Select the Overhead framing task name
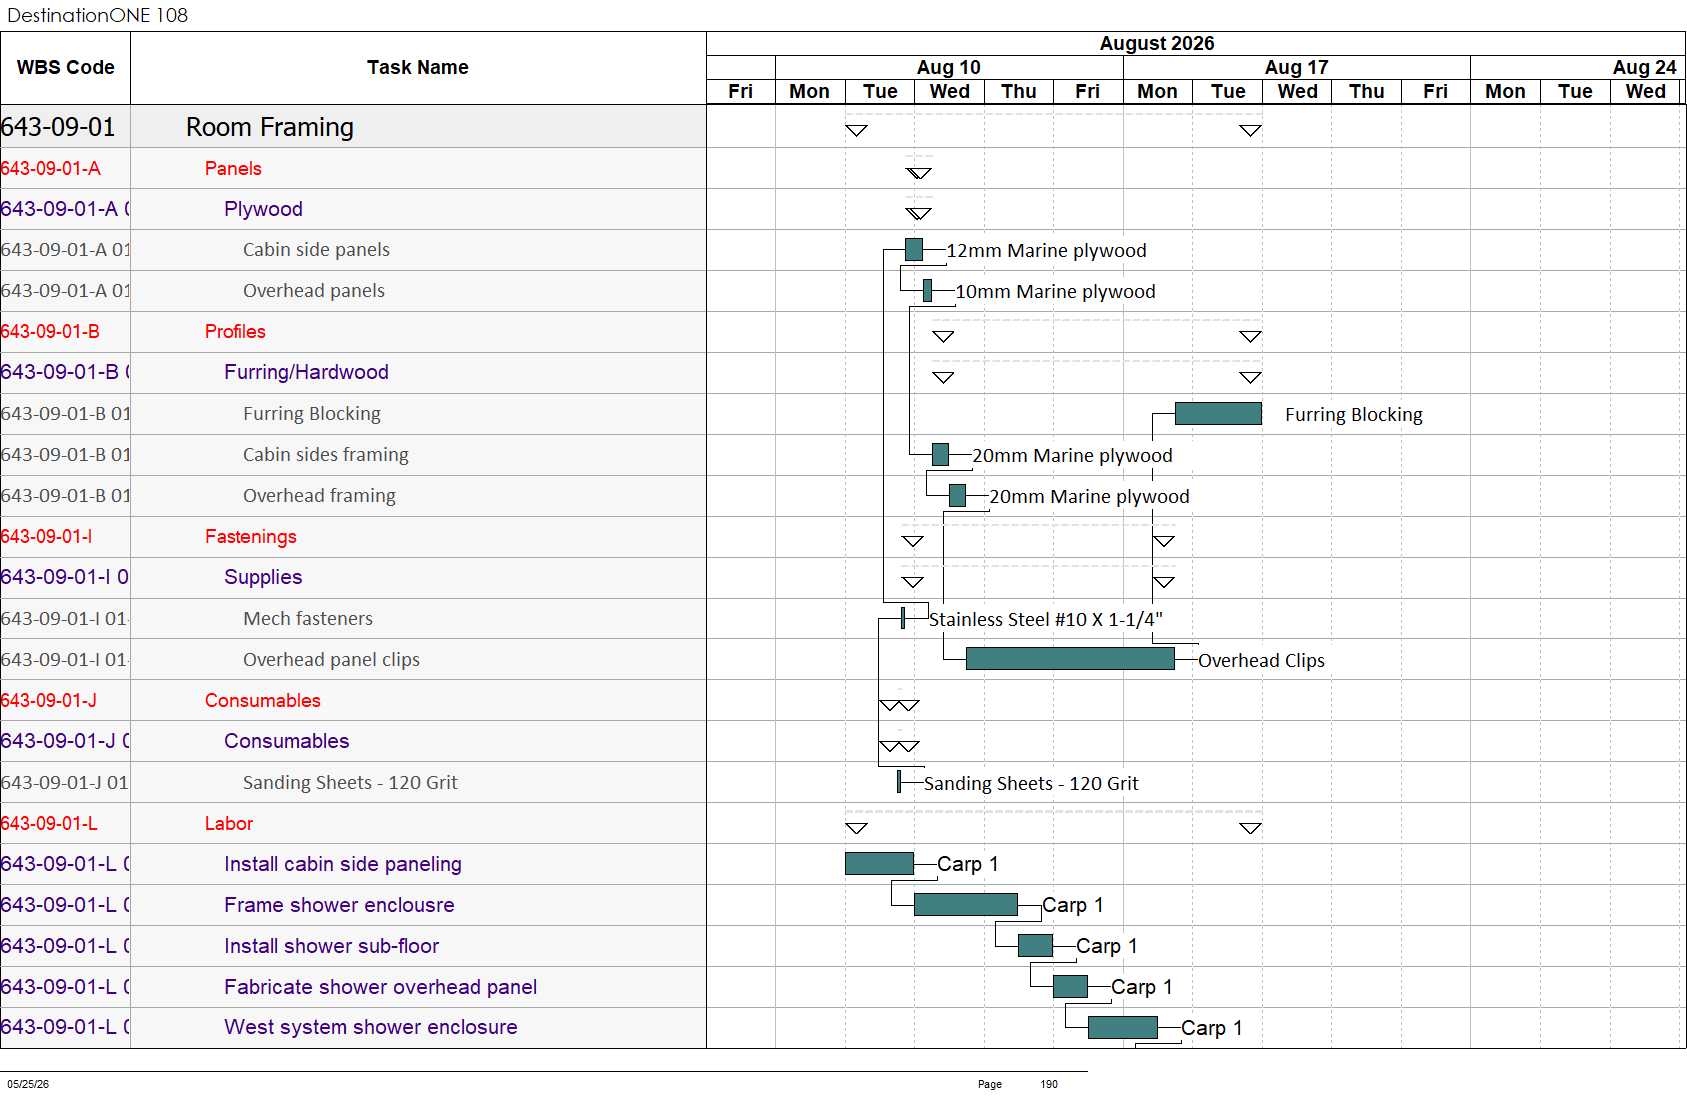Screen dimensions: 1687x1097 pos(319,496)
